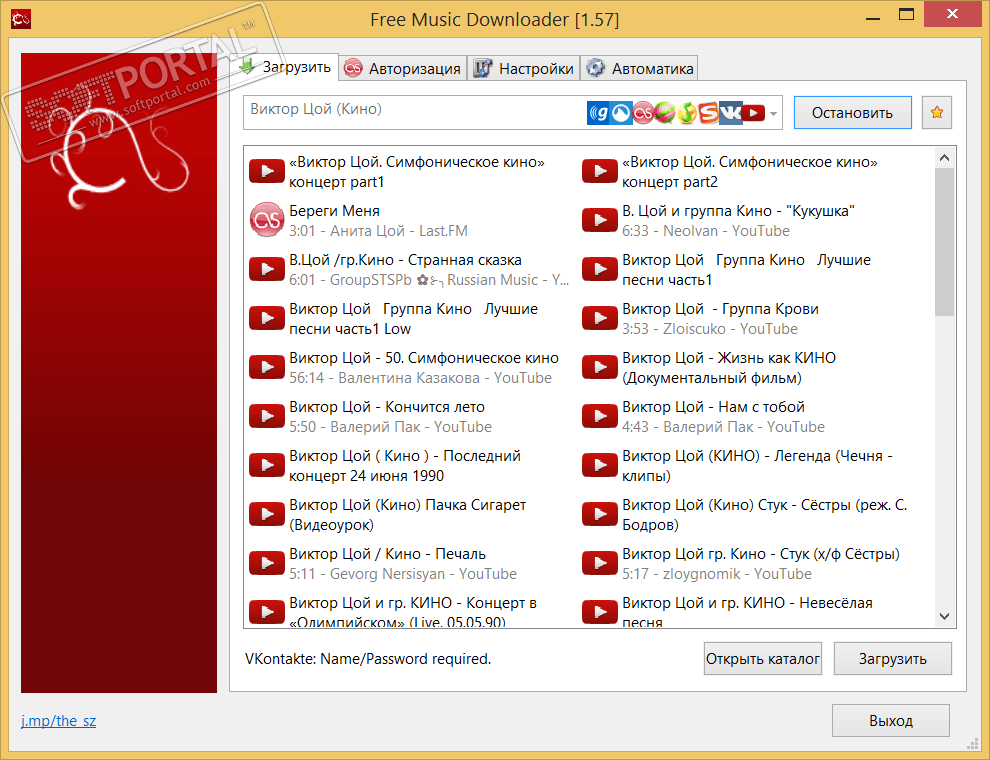Click the blue 'g' sound-wave source icon
Screen dimensions: 990x760
[598, 113]
